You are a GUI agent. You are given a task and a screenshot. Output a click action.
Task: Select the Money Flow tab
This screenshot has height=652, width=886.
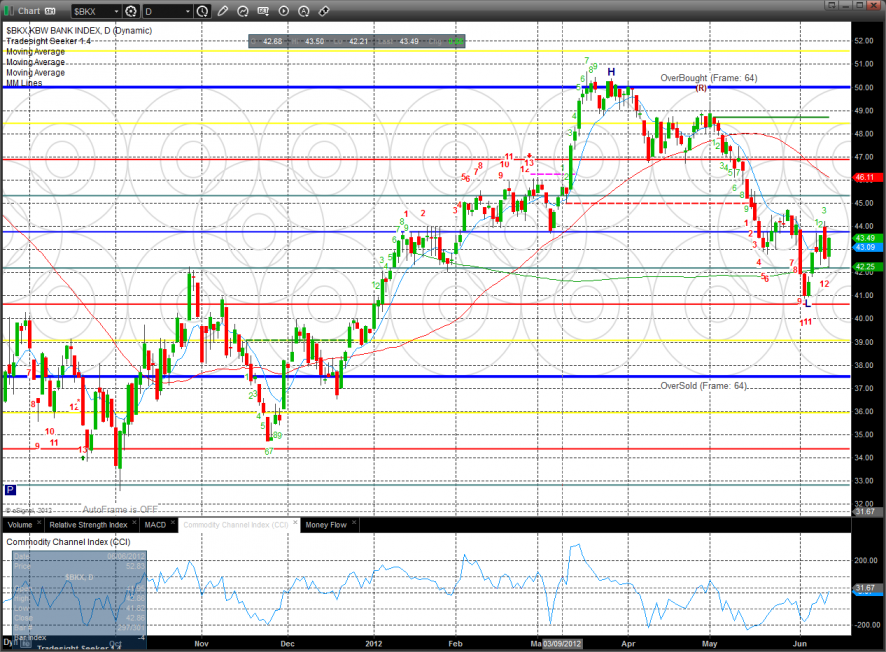(x=325, y=524)
